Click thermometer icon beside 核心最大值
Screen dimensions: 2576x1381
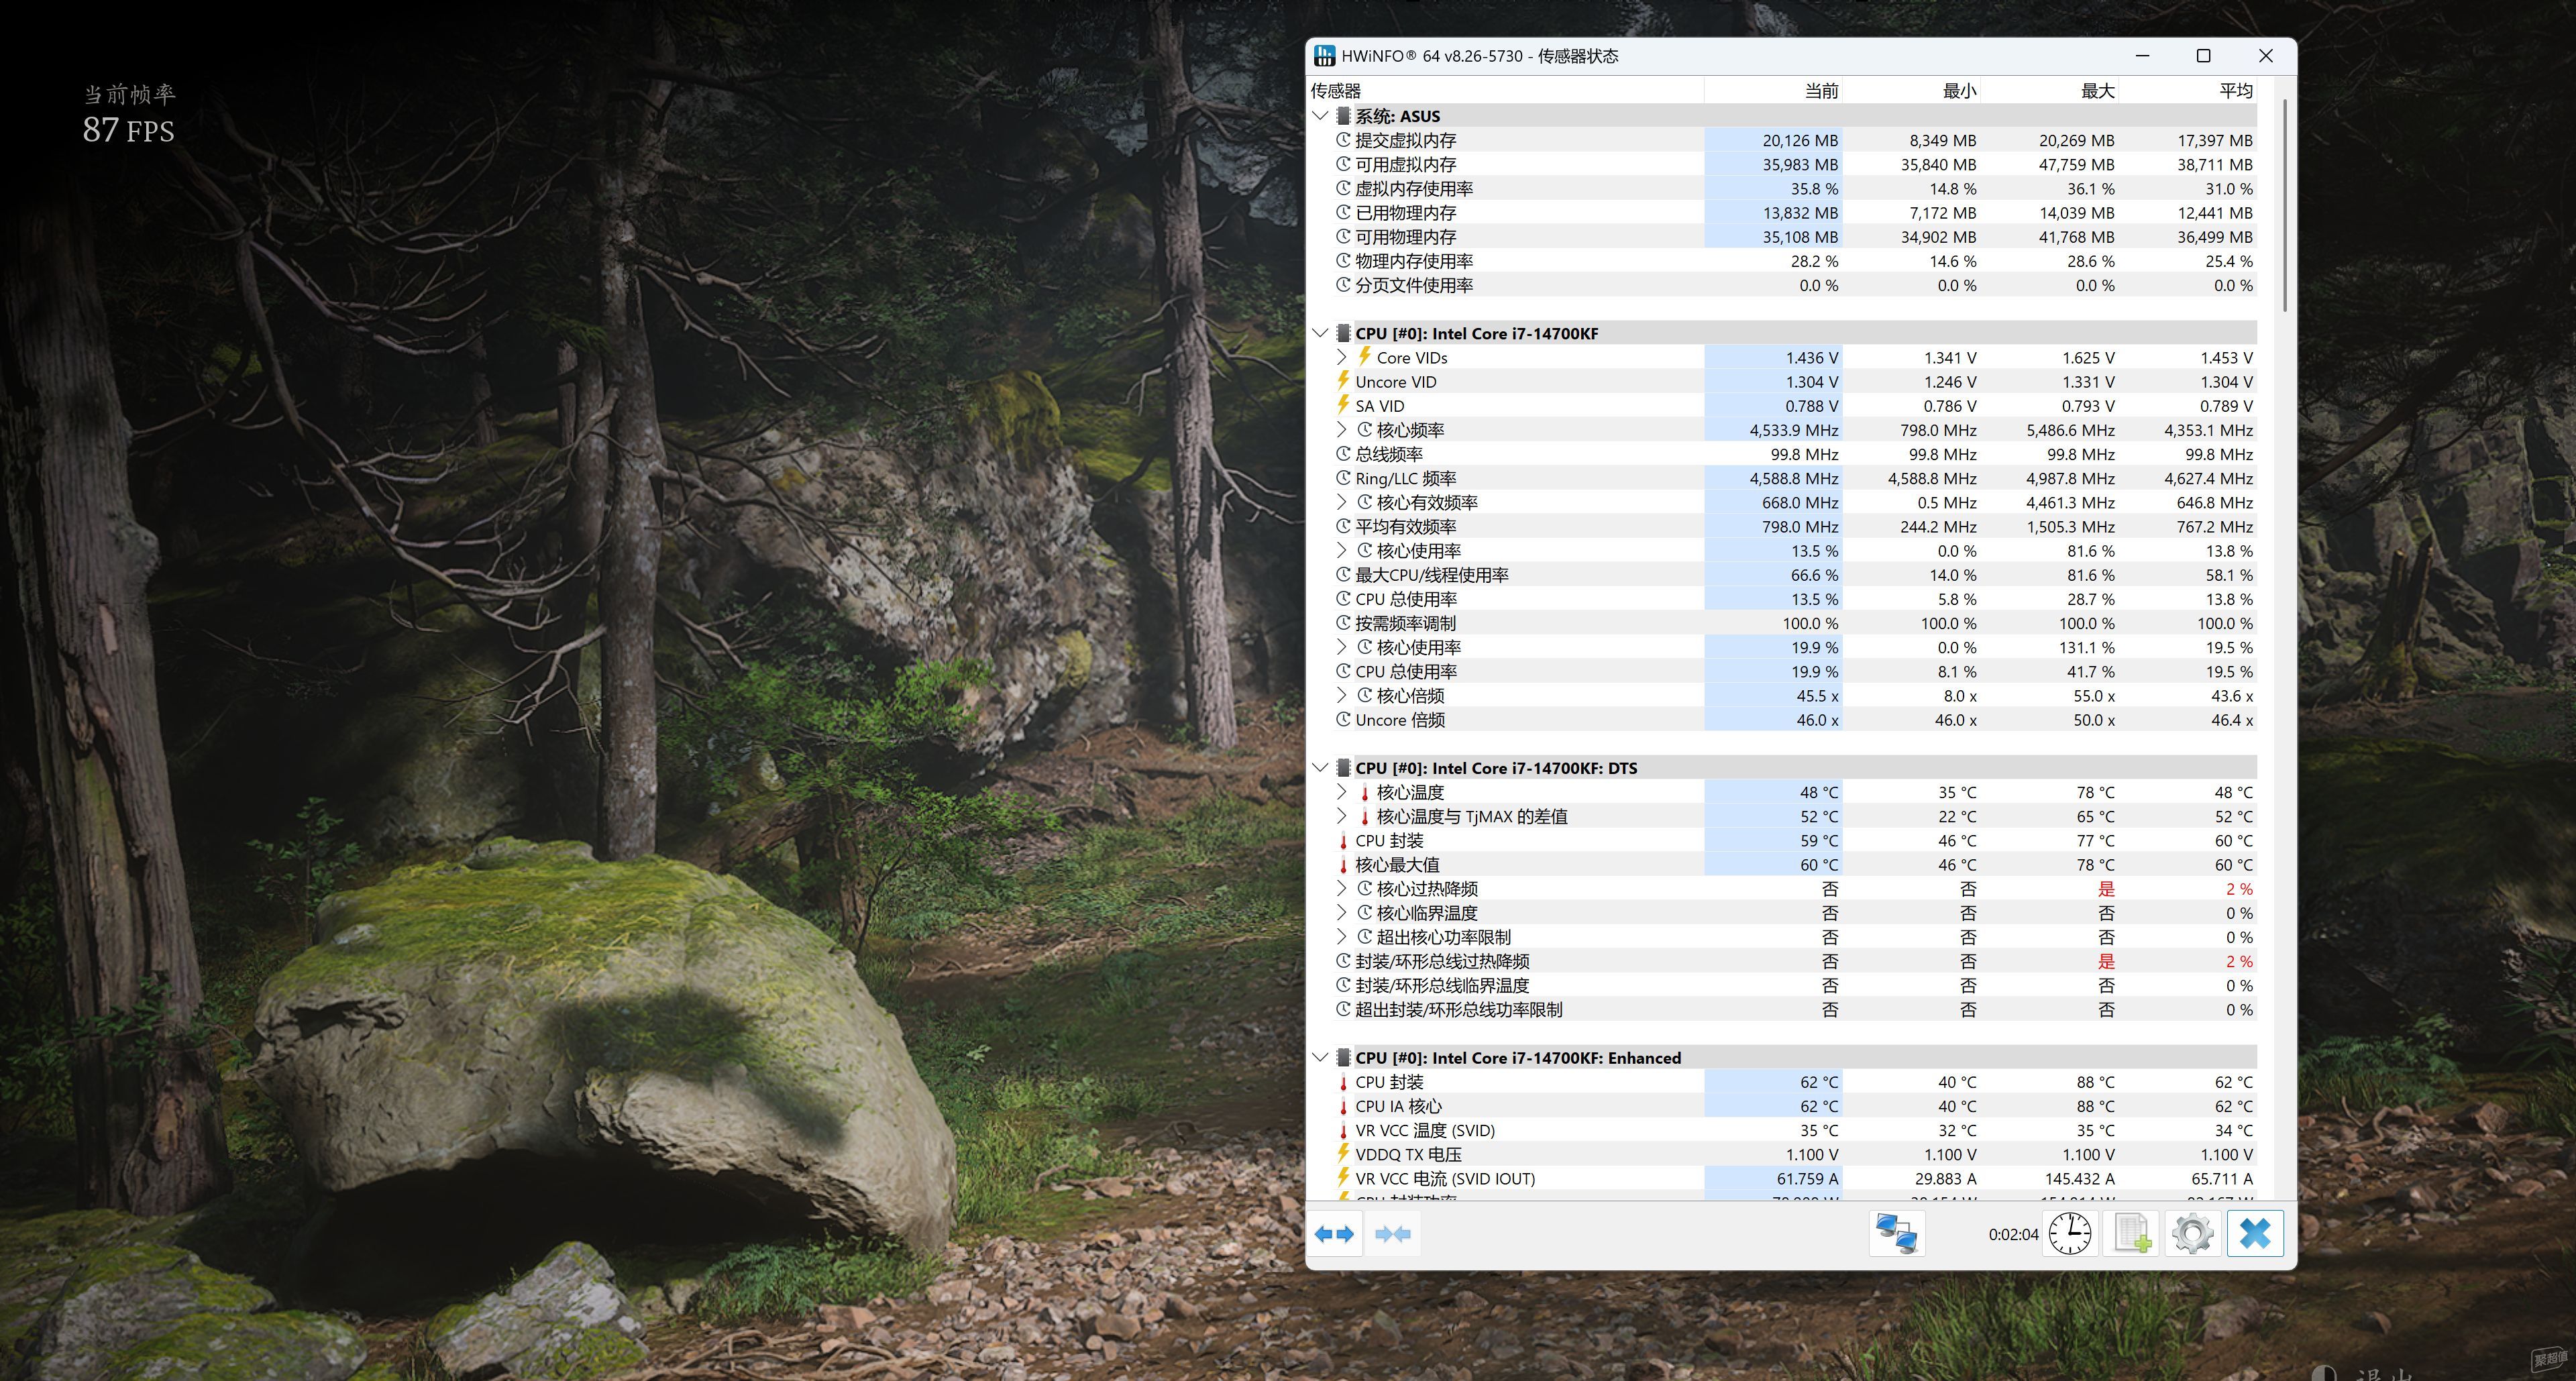tap(1343, 865)
